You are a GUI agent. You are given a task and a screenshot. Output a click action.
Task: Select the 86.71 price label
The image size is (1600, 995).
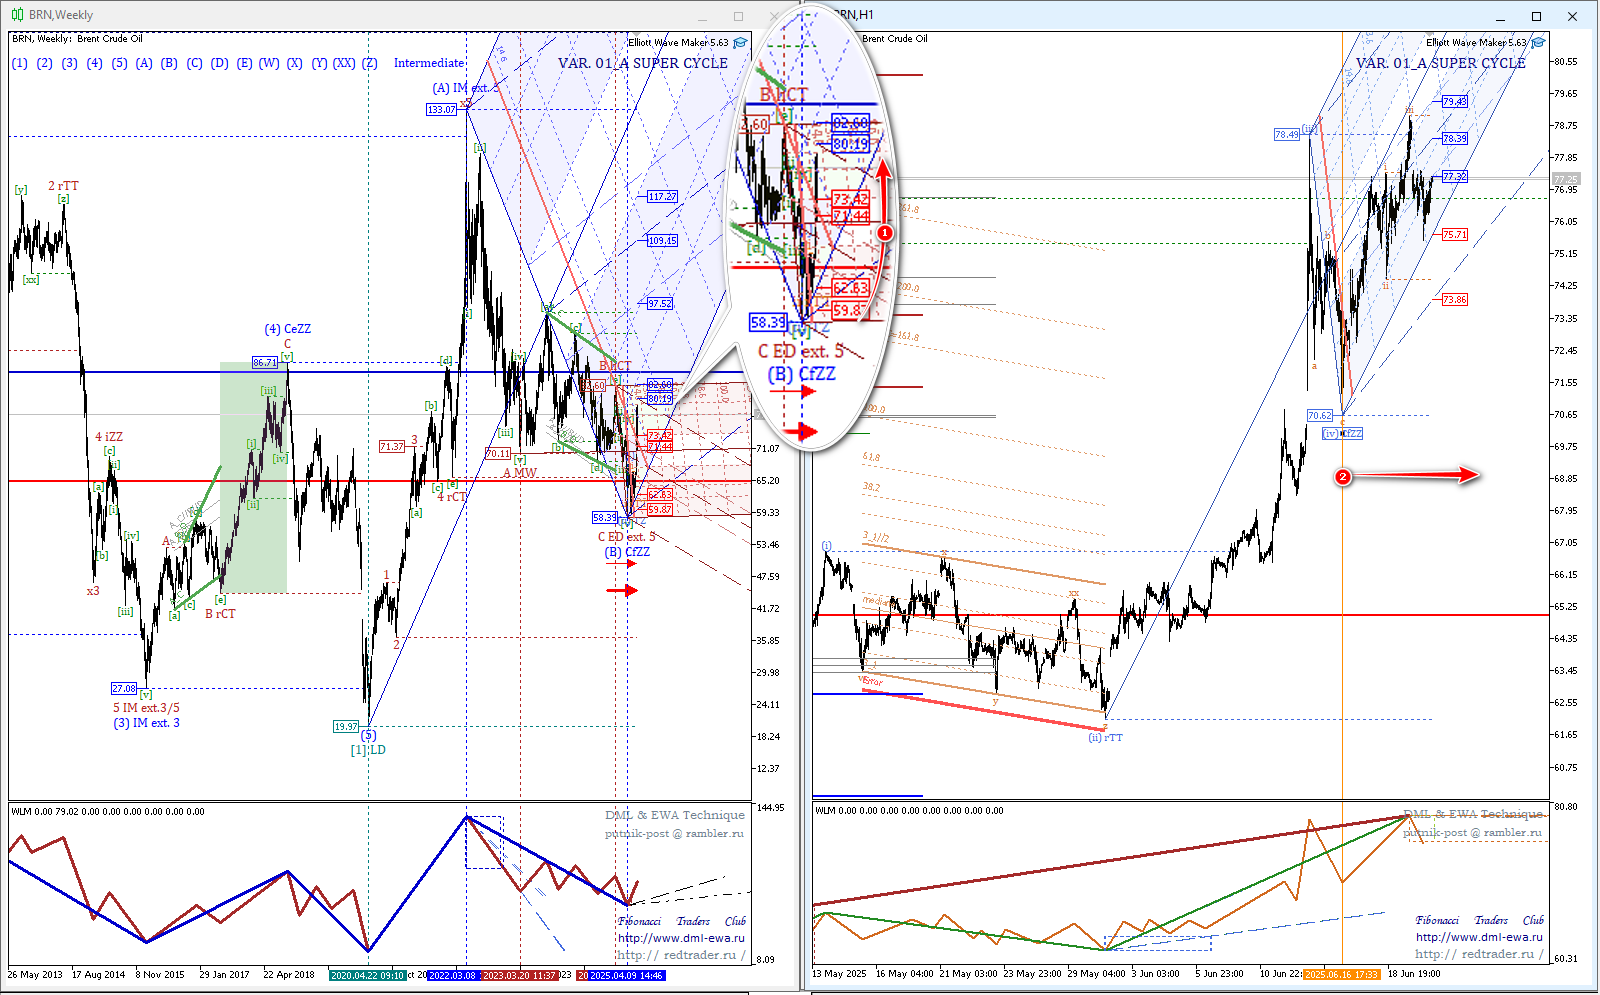(264, 363)
